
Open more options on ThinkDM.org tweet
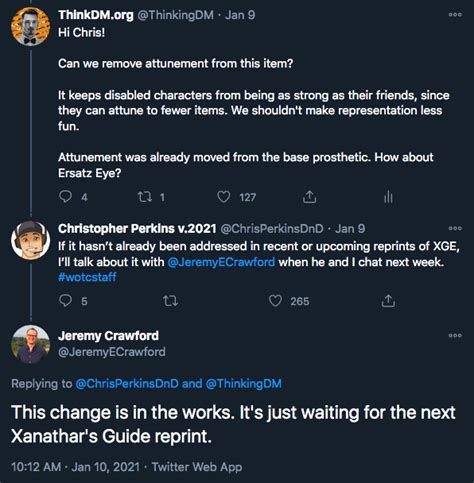click(455, 15)
